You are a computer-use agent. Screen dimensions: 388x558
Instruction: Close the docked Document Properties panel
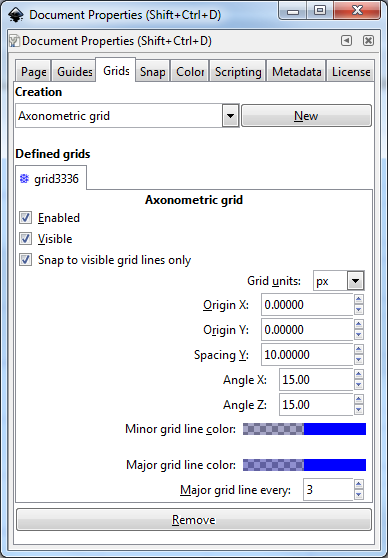coord(368,41)
